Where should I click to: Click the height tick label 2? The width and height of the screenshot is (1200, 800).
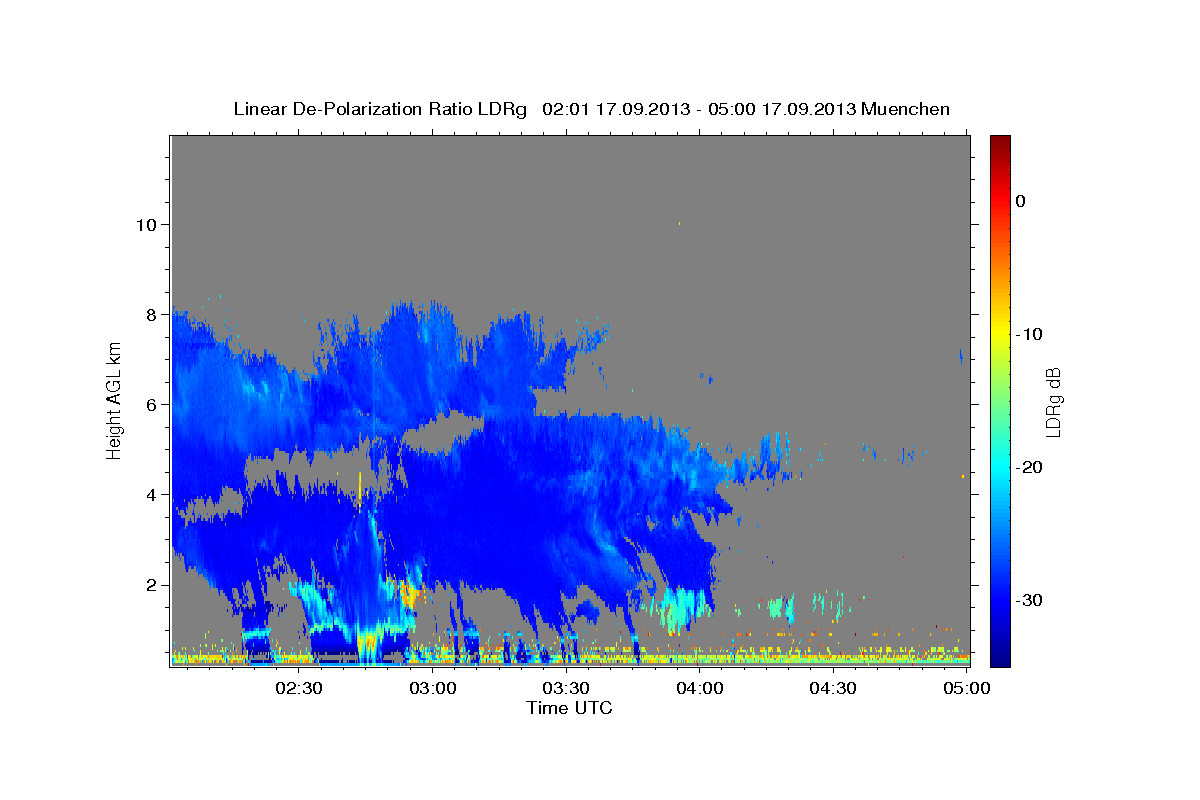click(x=150, y=584)
